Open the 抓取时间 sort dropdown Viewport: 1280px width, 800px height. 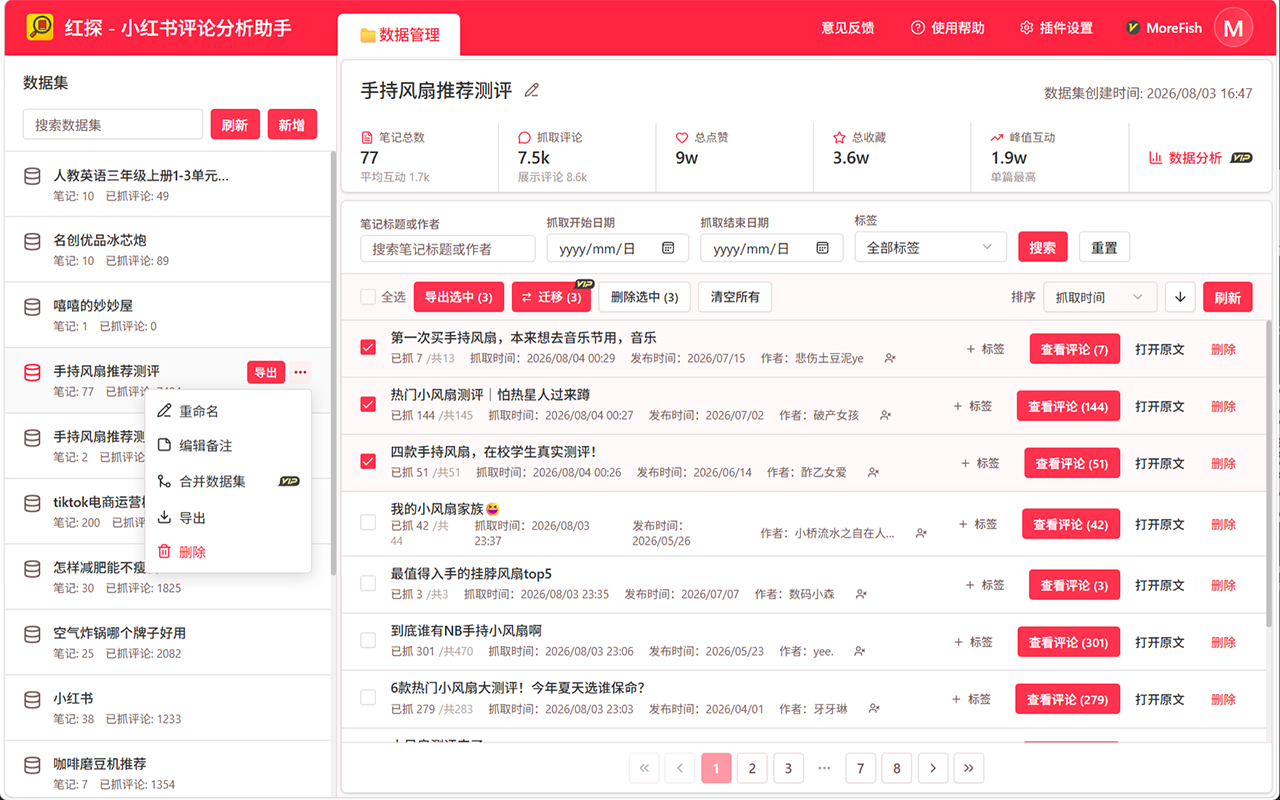(1099, 297)
